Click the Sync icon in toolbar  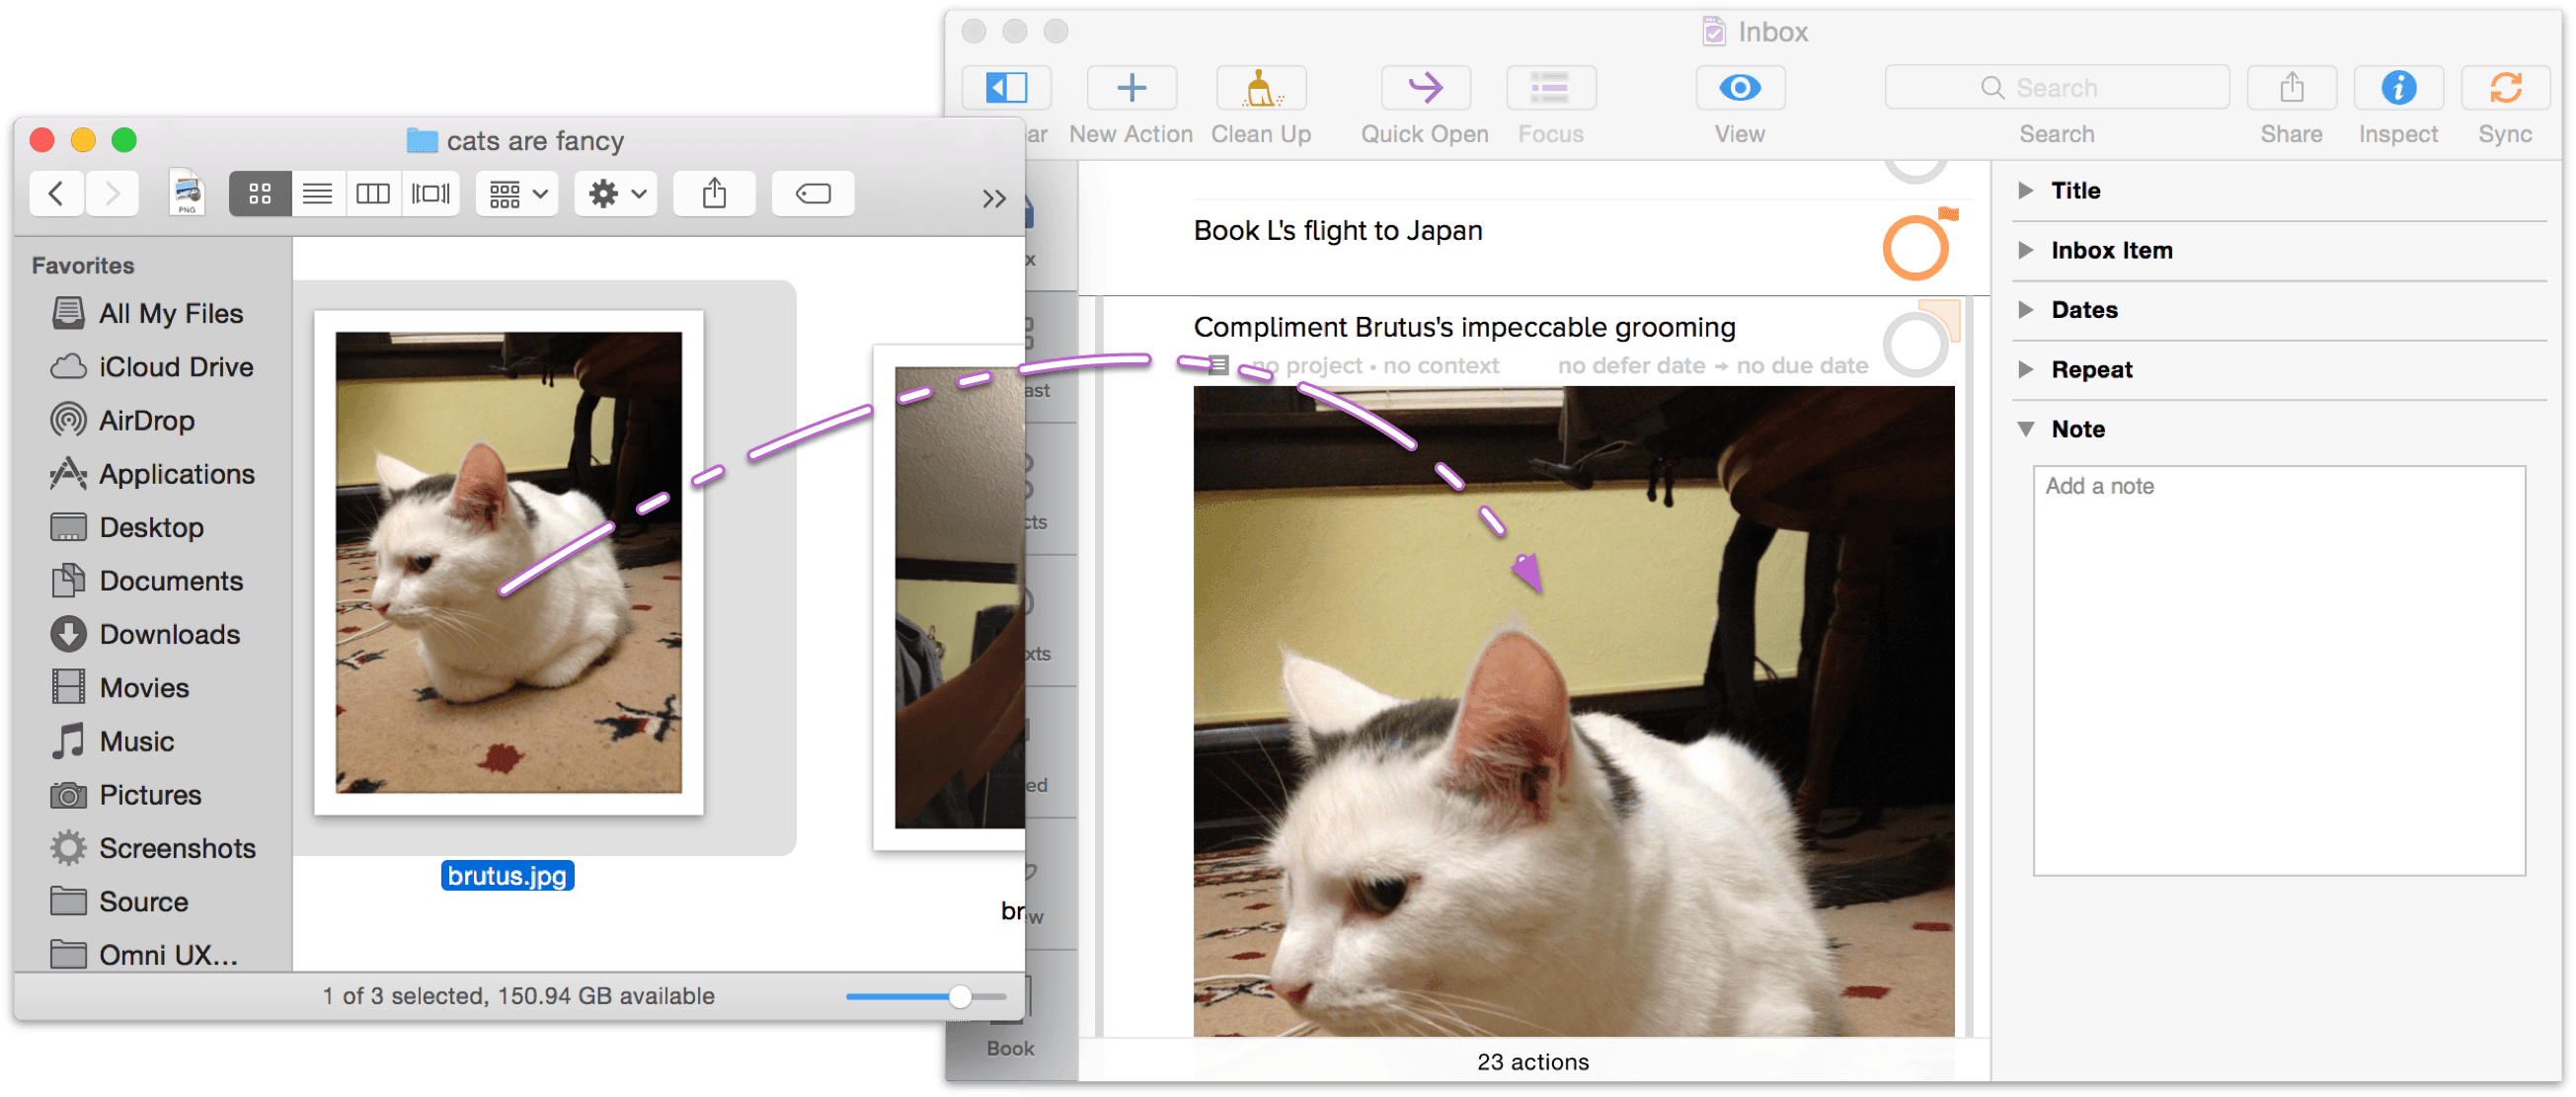[2504, 88]
